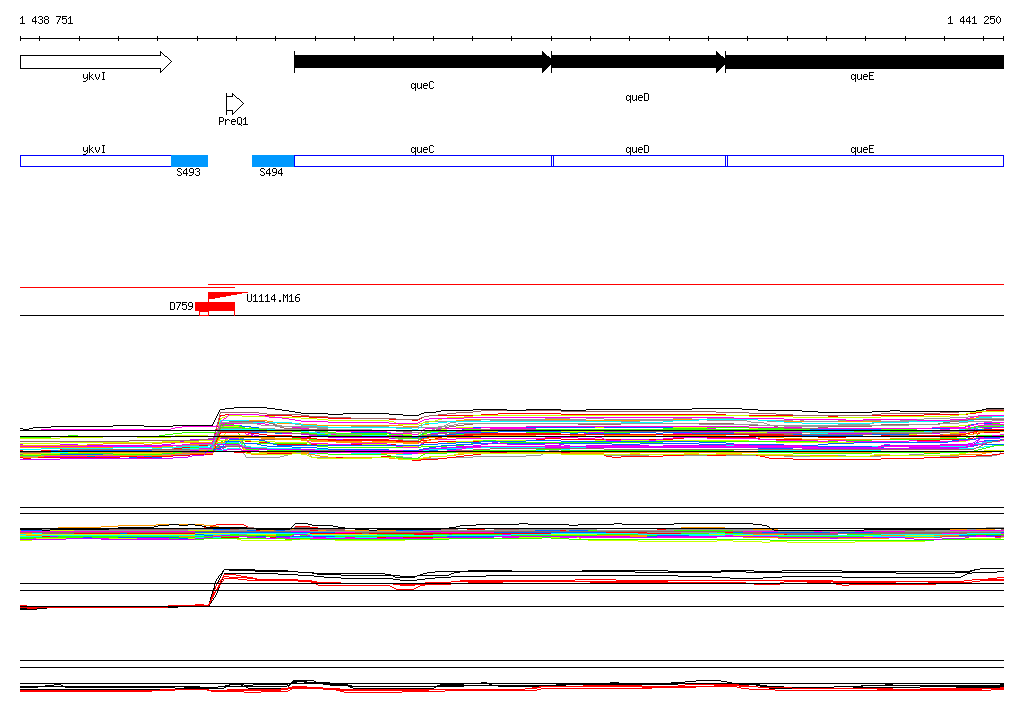Click the D759 text label
The width and height of the screenshot is (1024, 714).
180,306
